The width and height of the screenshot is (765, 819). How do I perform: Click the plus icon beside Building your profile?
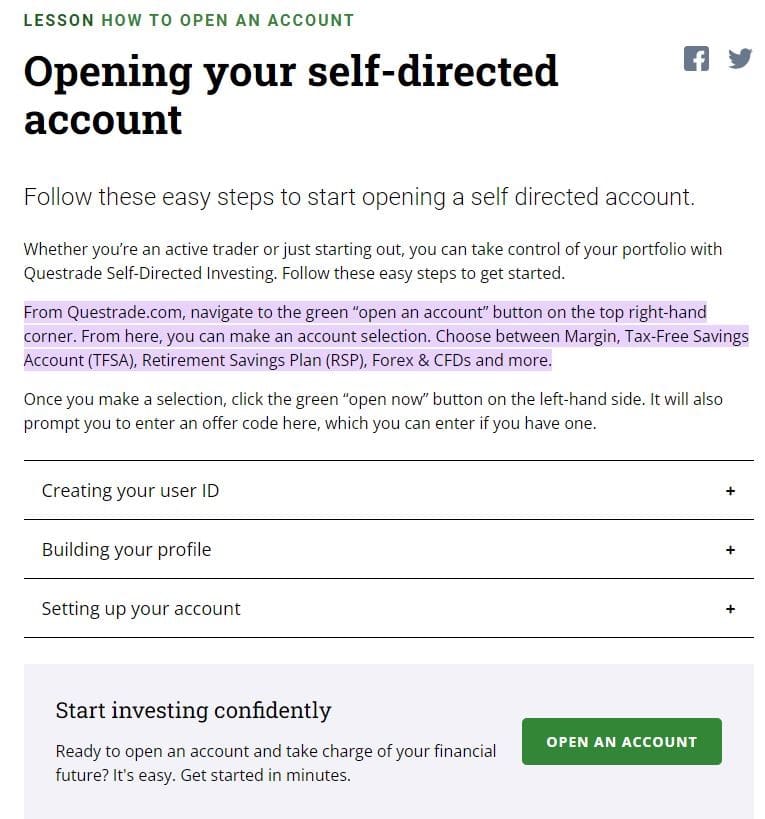(x=730, y=550)
